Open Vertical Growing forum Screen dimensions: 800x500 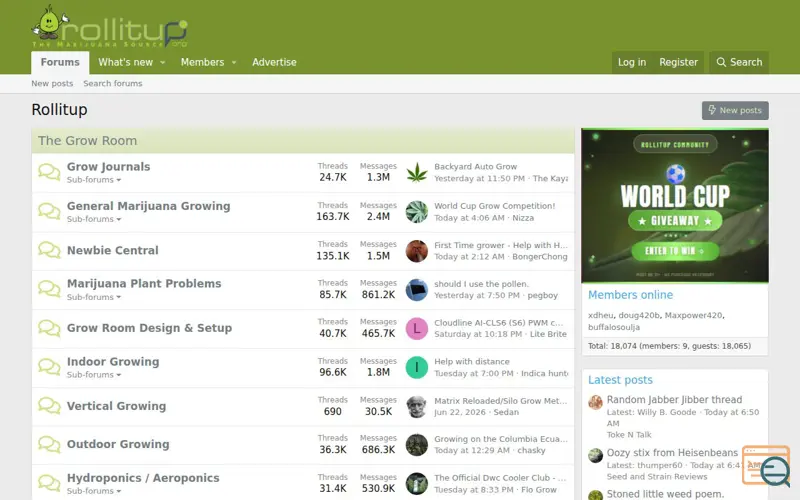click(x=116, y=406)
